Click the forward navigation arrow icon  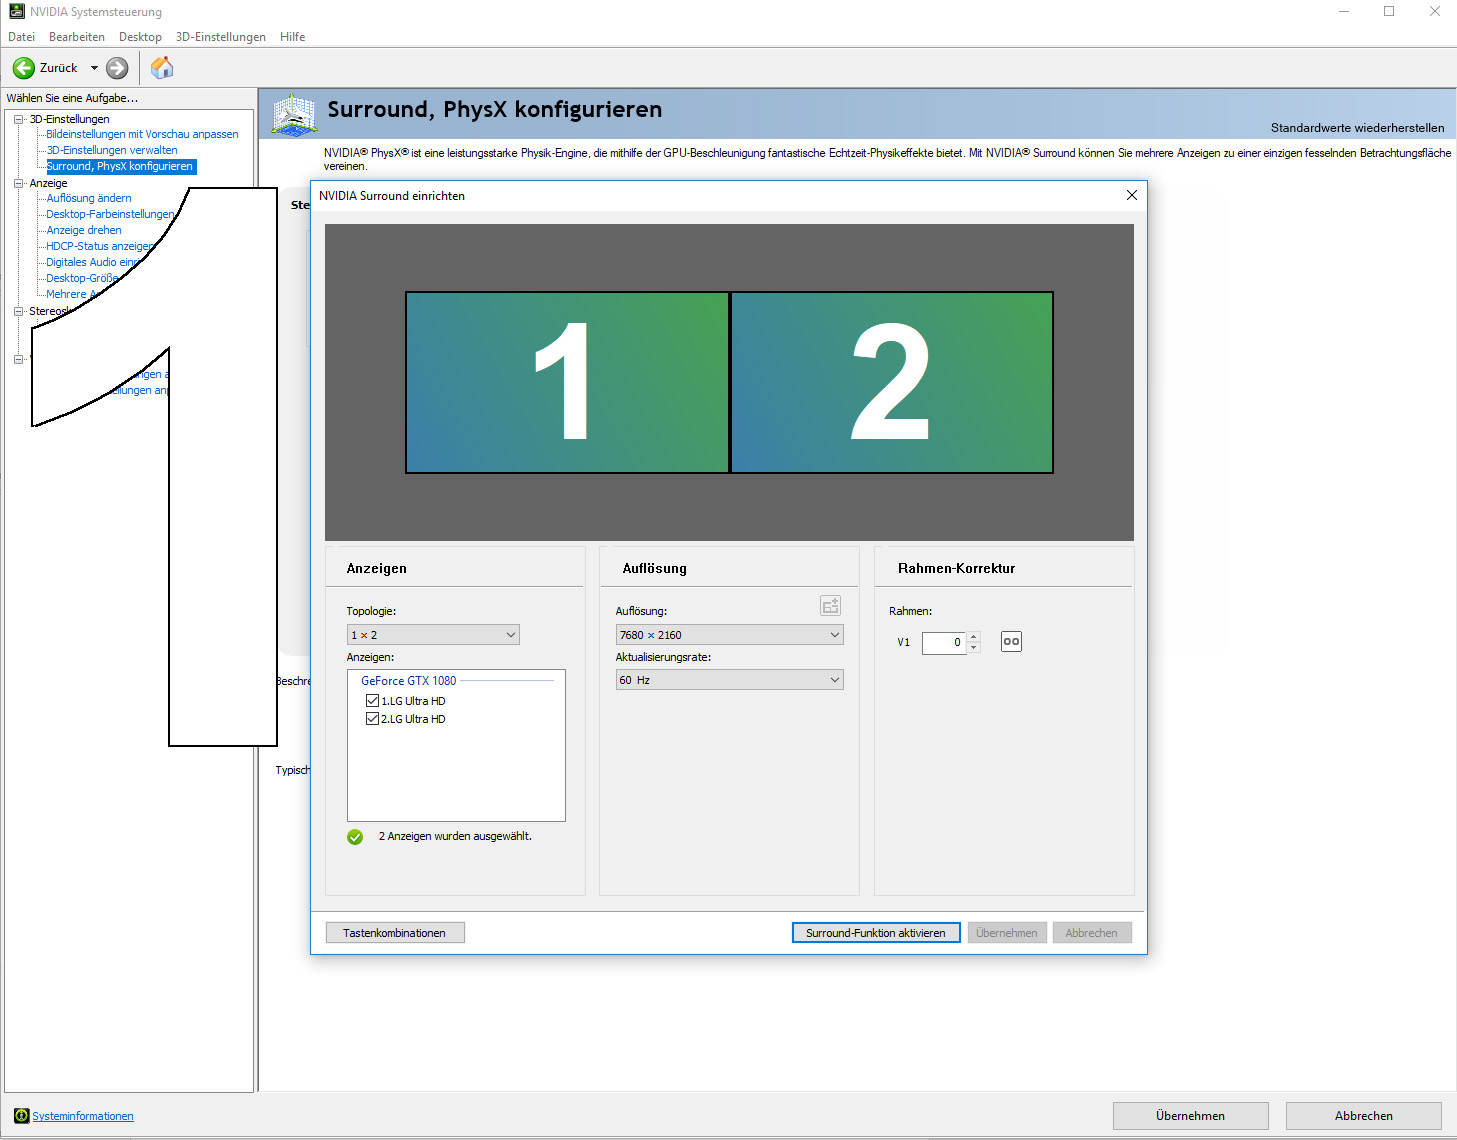coord(117,68)
